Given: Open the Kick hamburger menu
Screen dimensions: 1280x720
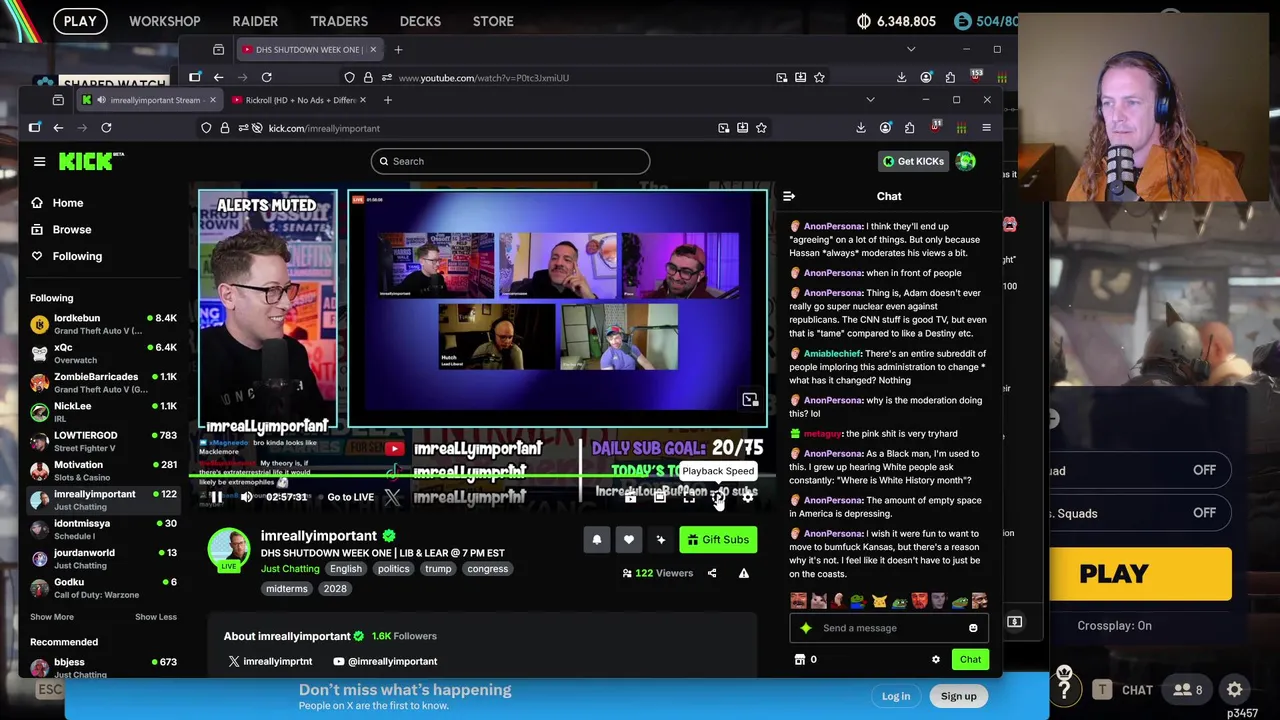Looking at the screenshot, I should point(39,161).
